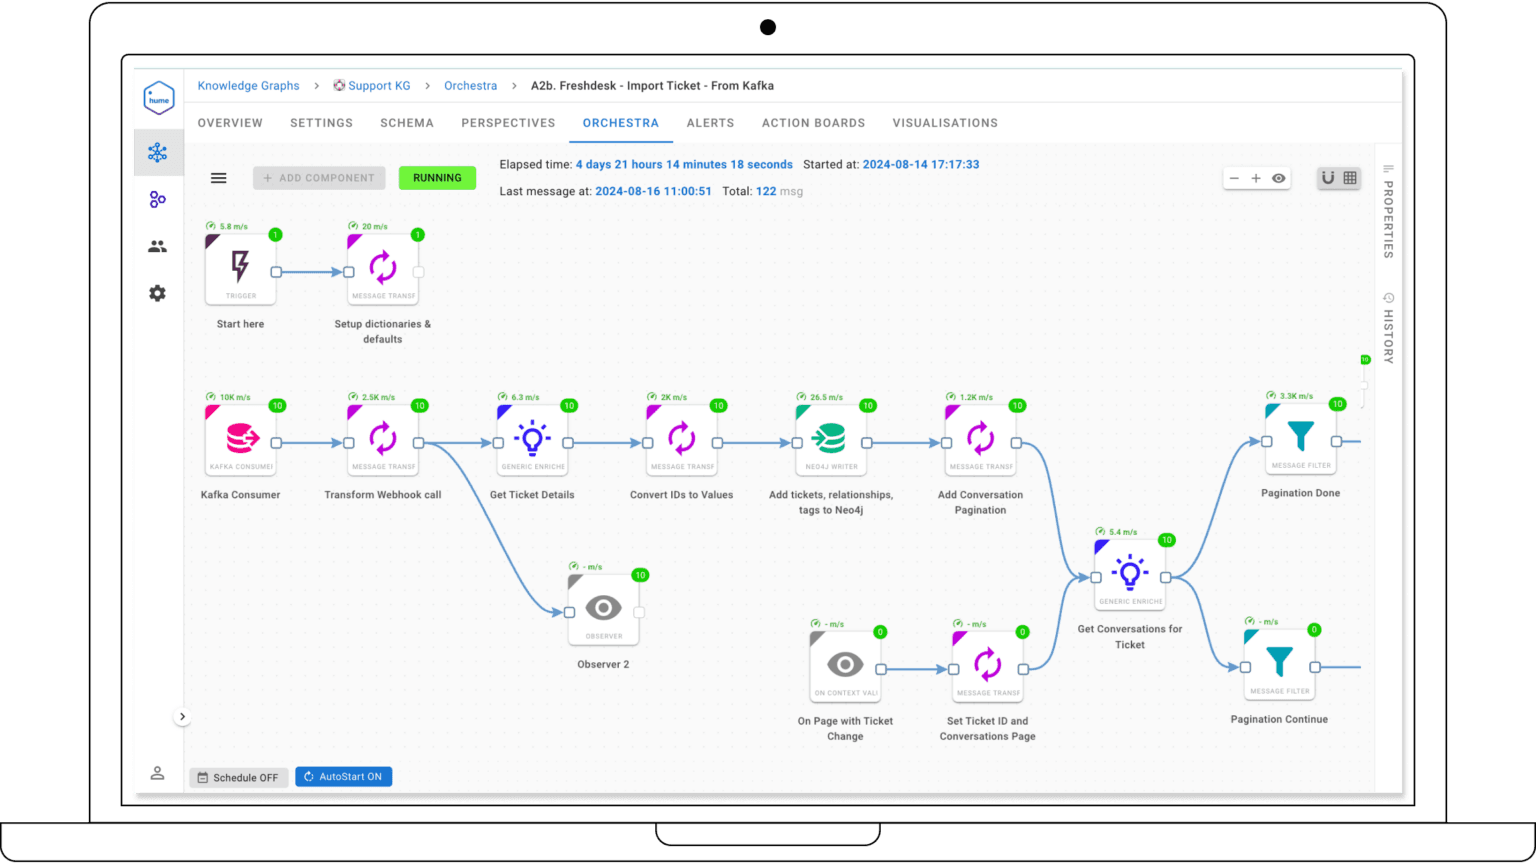The height and width of the screenshot is (864, 1536).
Task: Click the Get Ticket Details generic enricher icon
Action: 532,437
